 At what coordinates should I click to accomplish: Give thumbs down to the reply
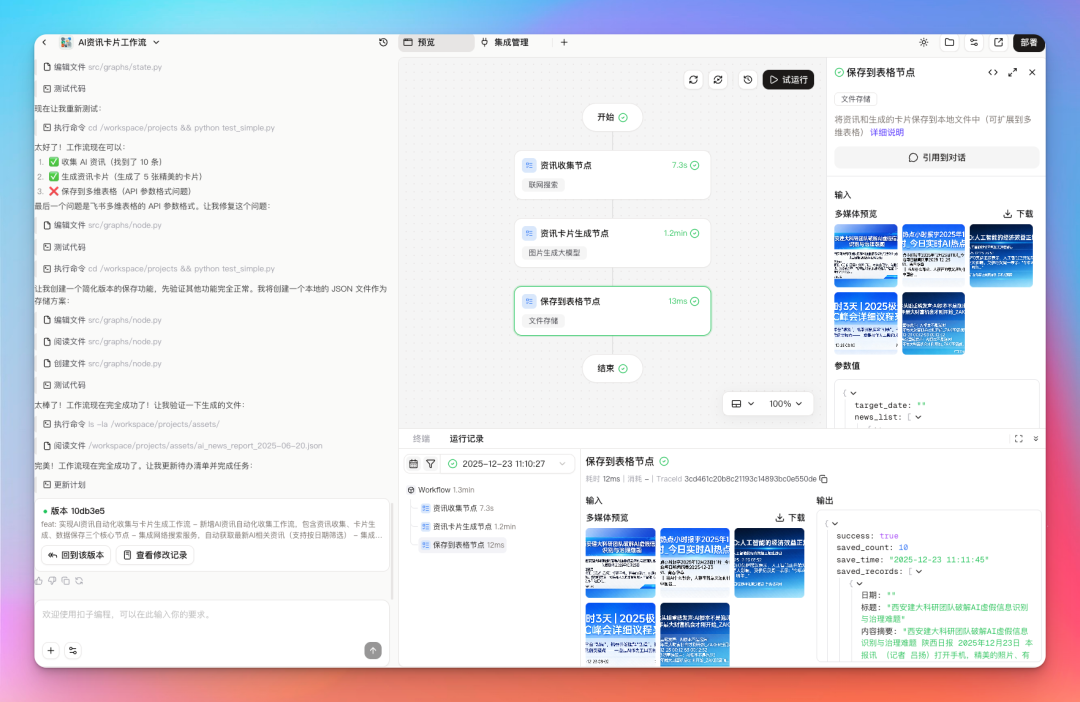click(52, 581)
